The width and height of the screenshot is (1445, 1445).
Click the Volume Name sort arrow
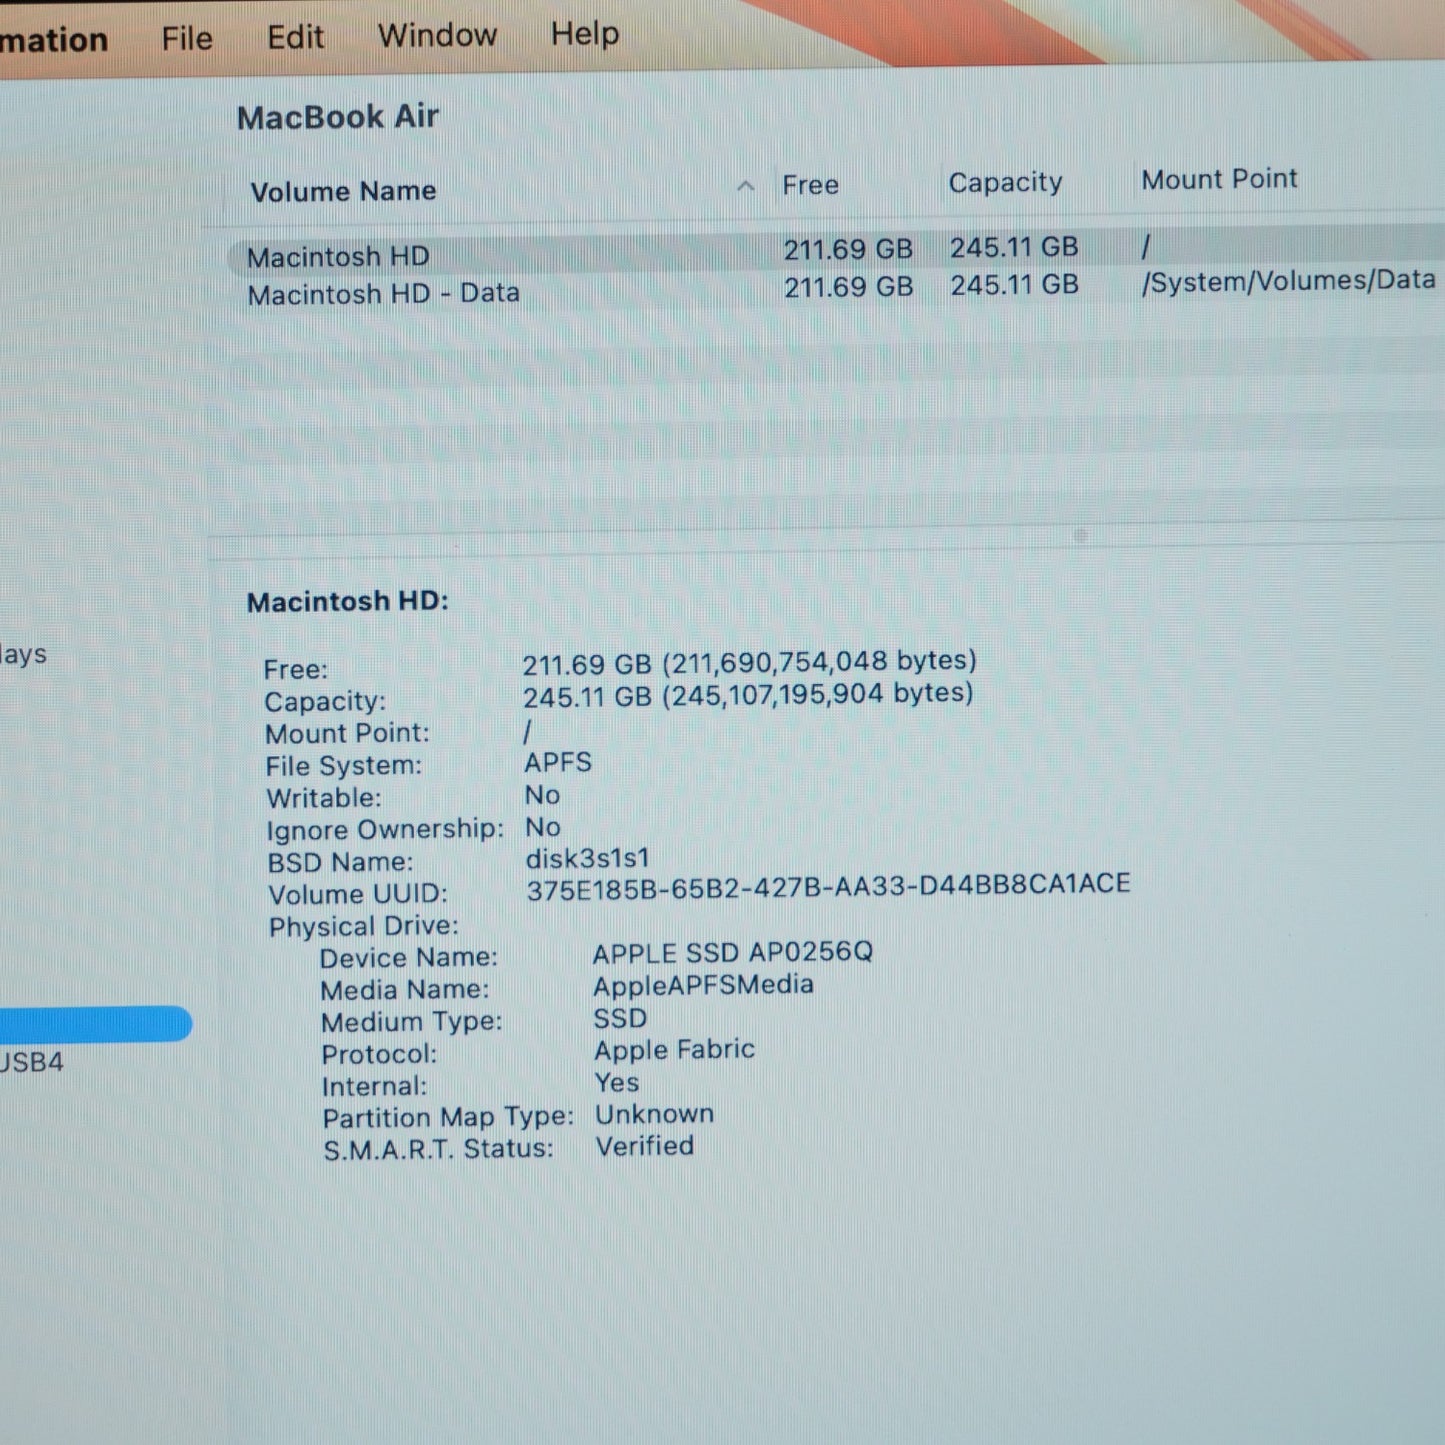pos(745,186)
